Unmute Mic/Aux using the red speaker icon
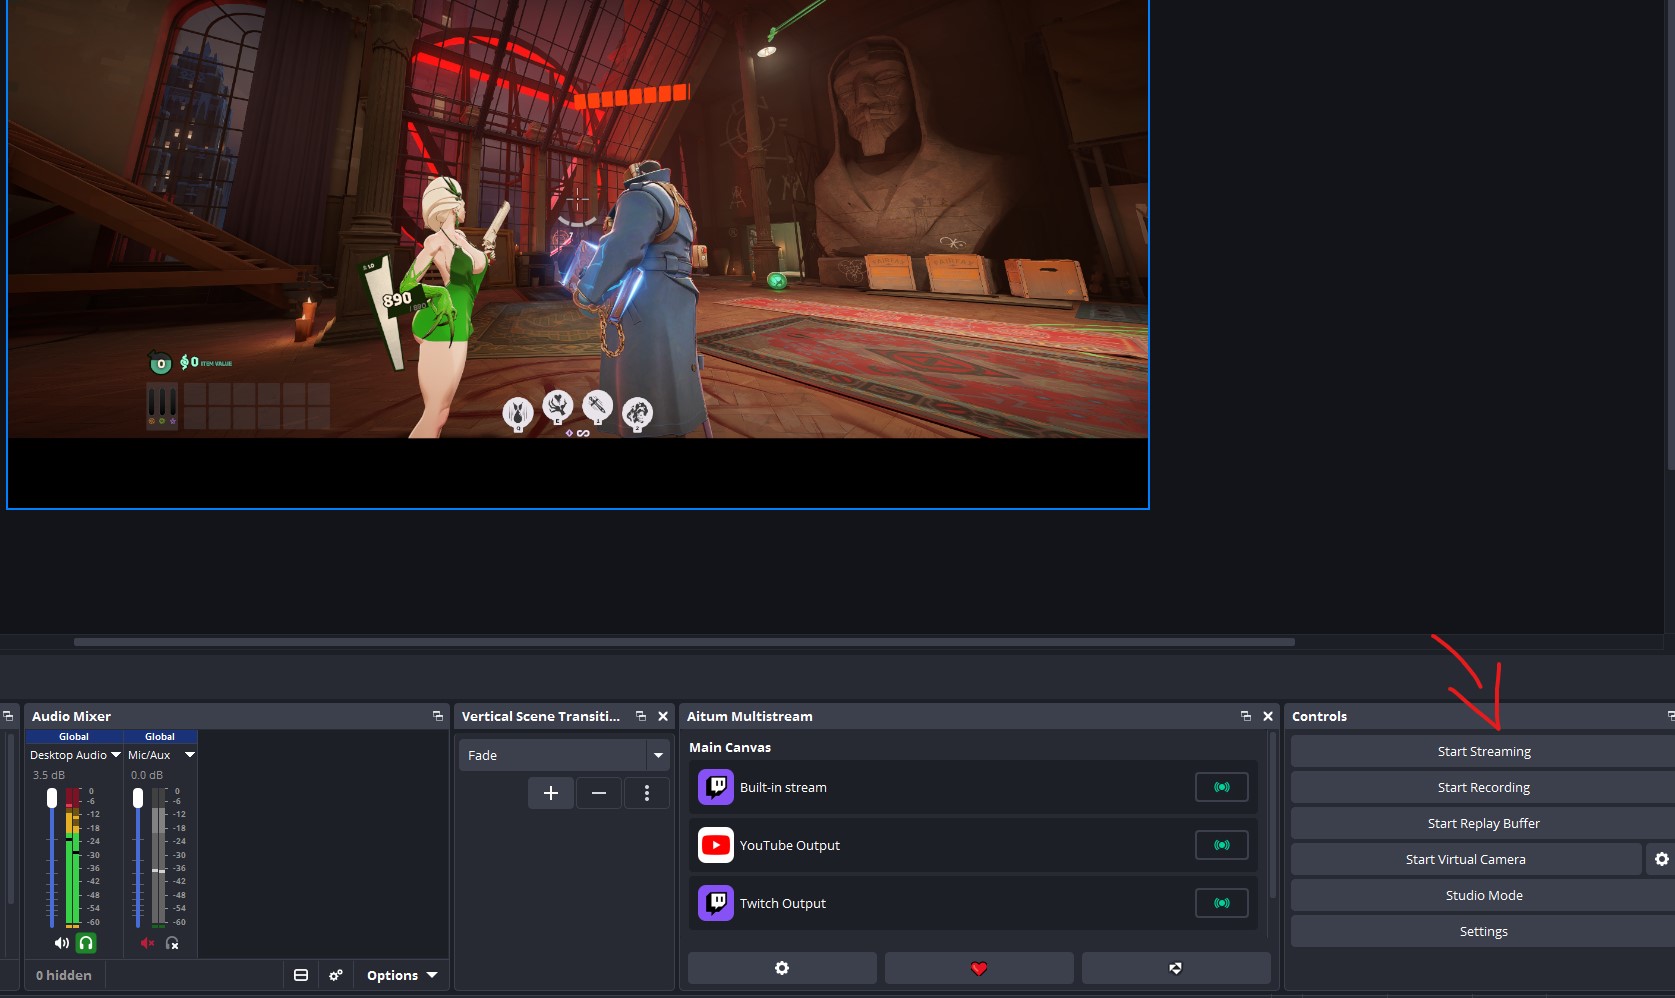This screenshot has height=998, width=1675. (x=148, y=943)
